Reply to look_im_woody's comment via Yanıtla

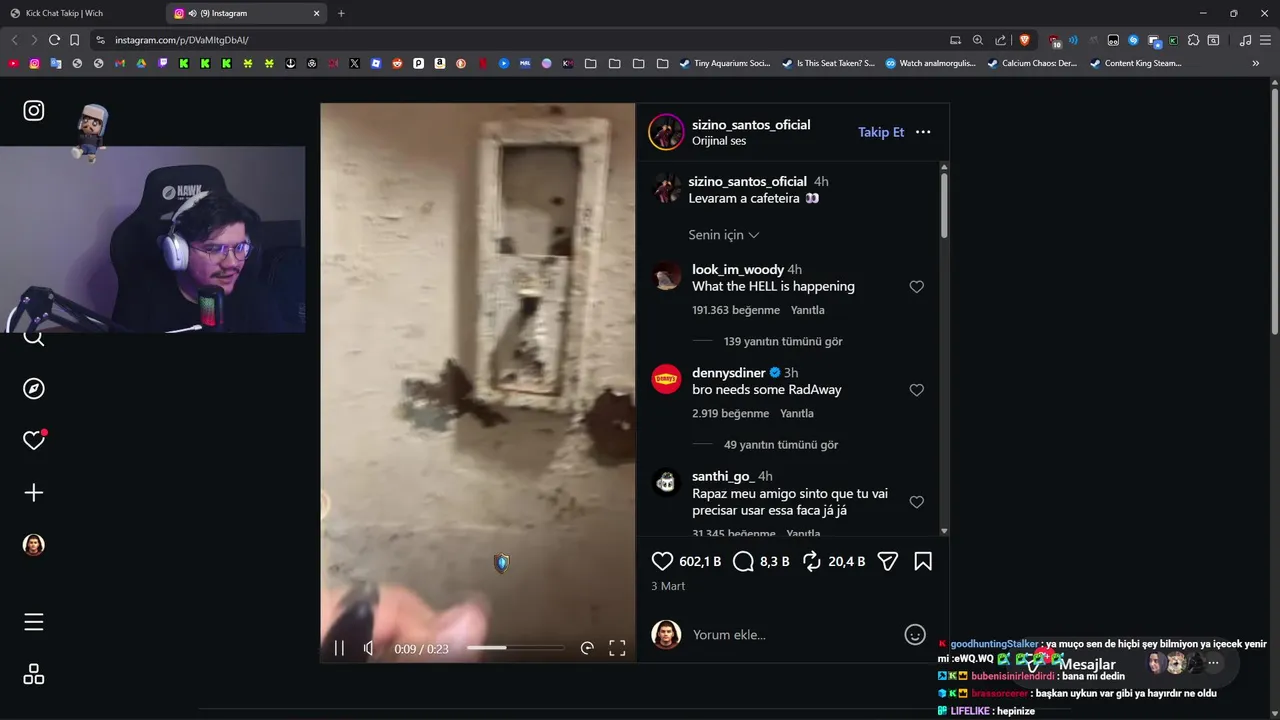point(808,310)
